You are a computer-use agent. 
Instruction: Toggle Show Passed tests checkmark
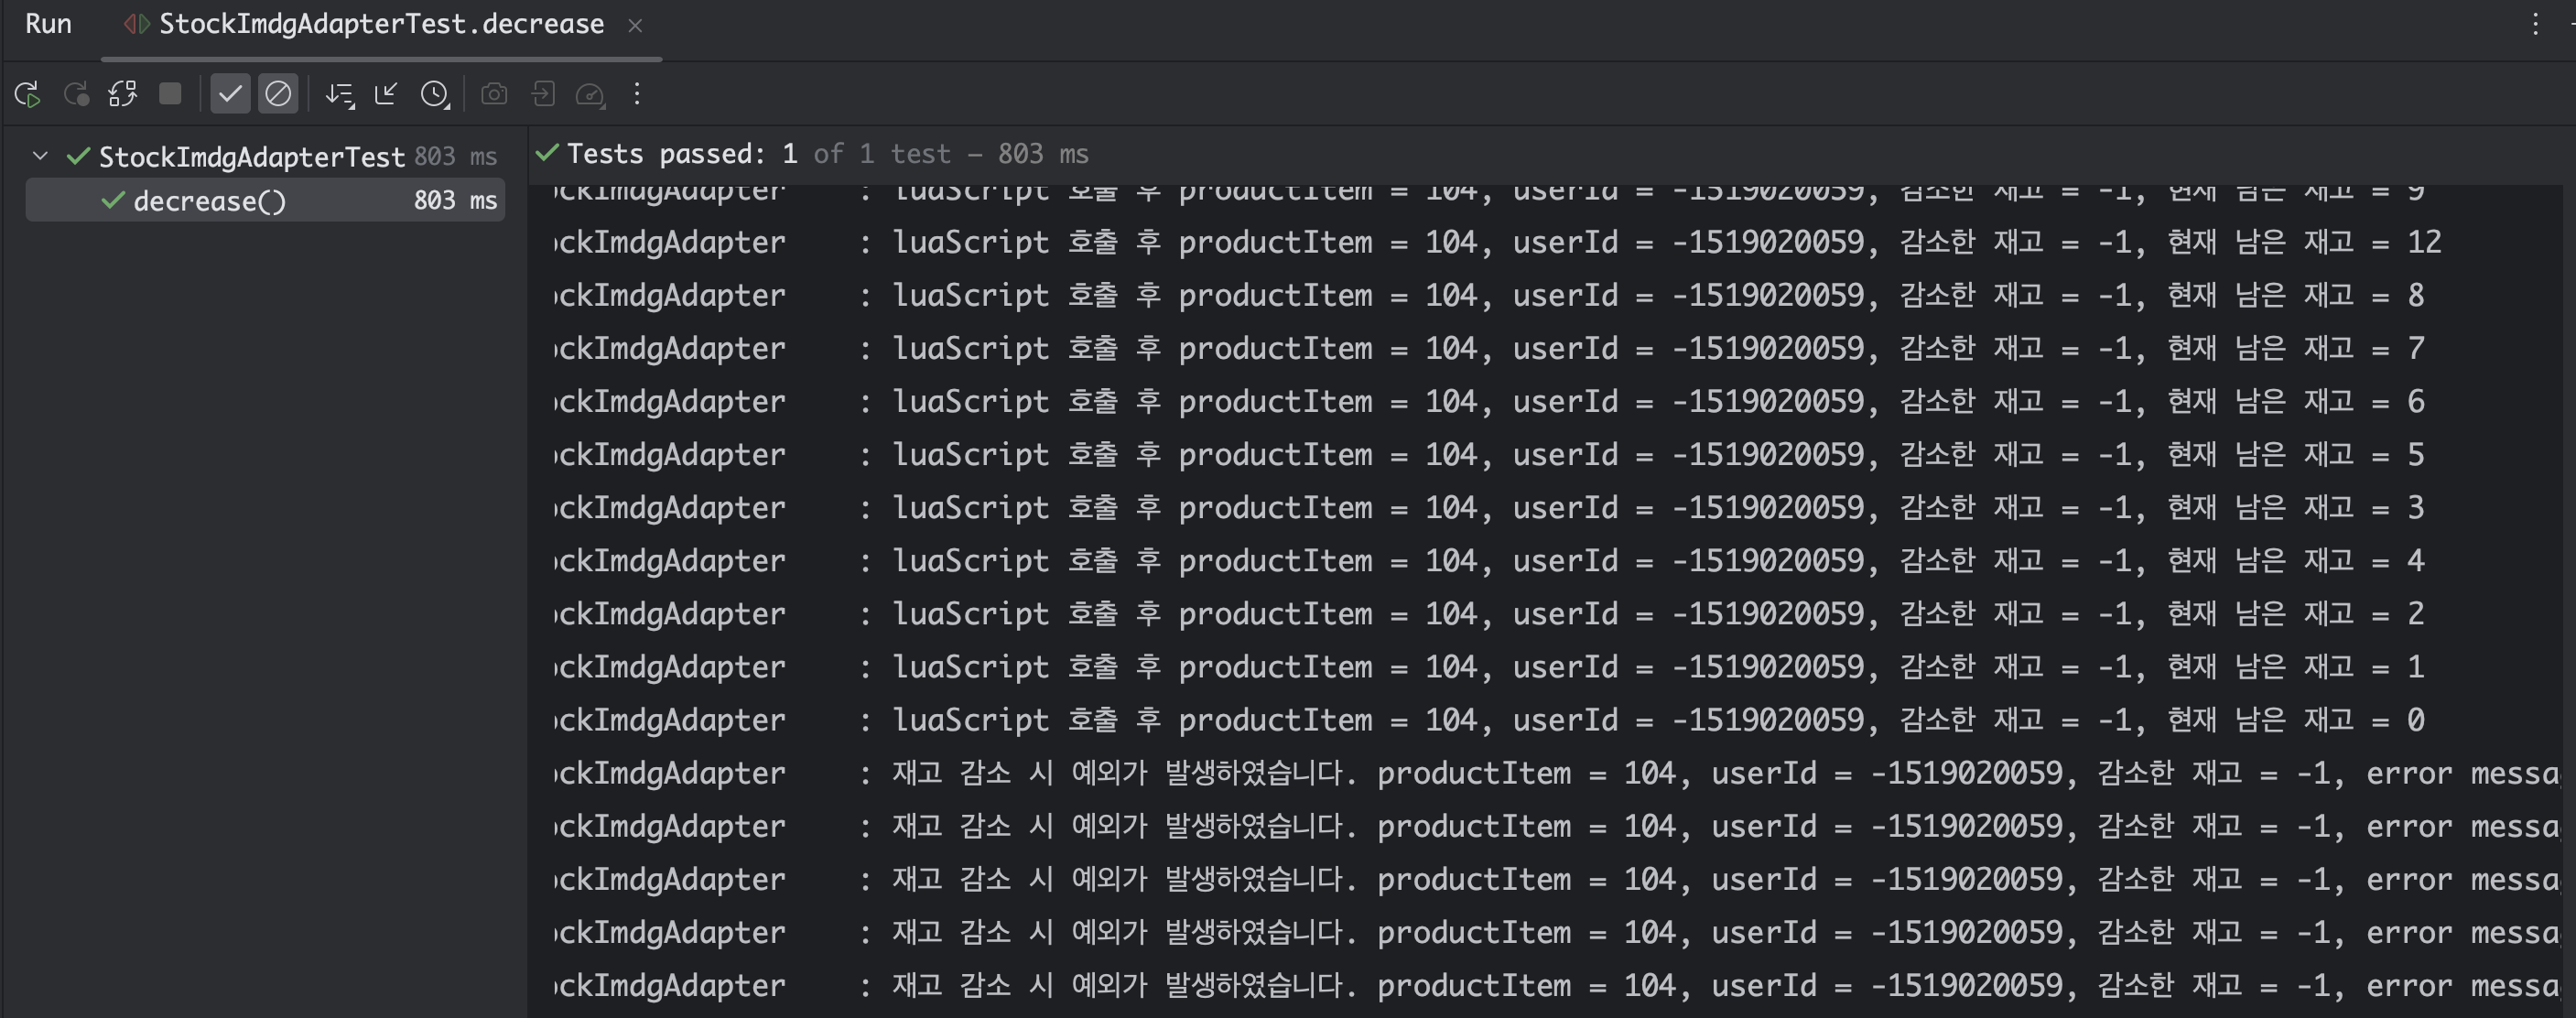click(x=230, y=94)
